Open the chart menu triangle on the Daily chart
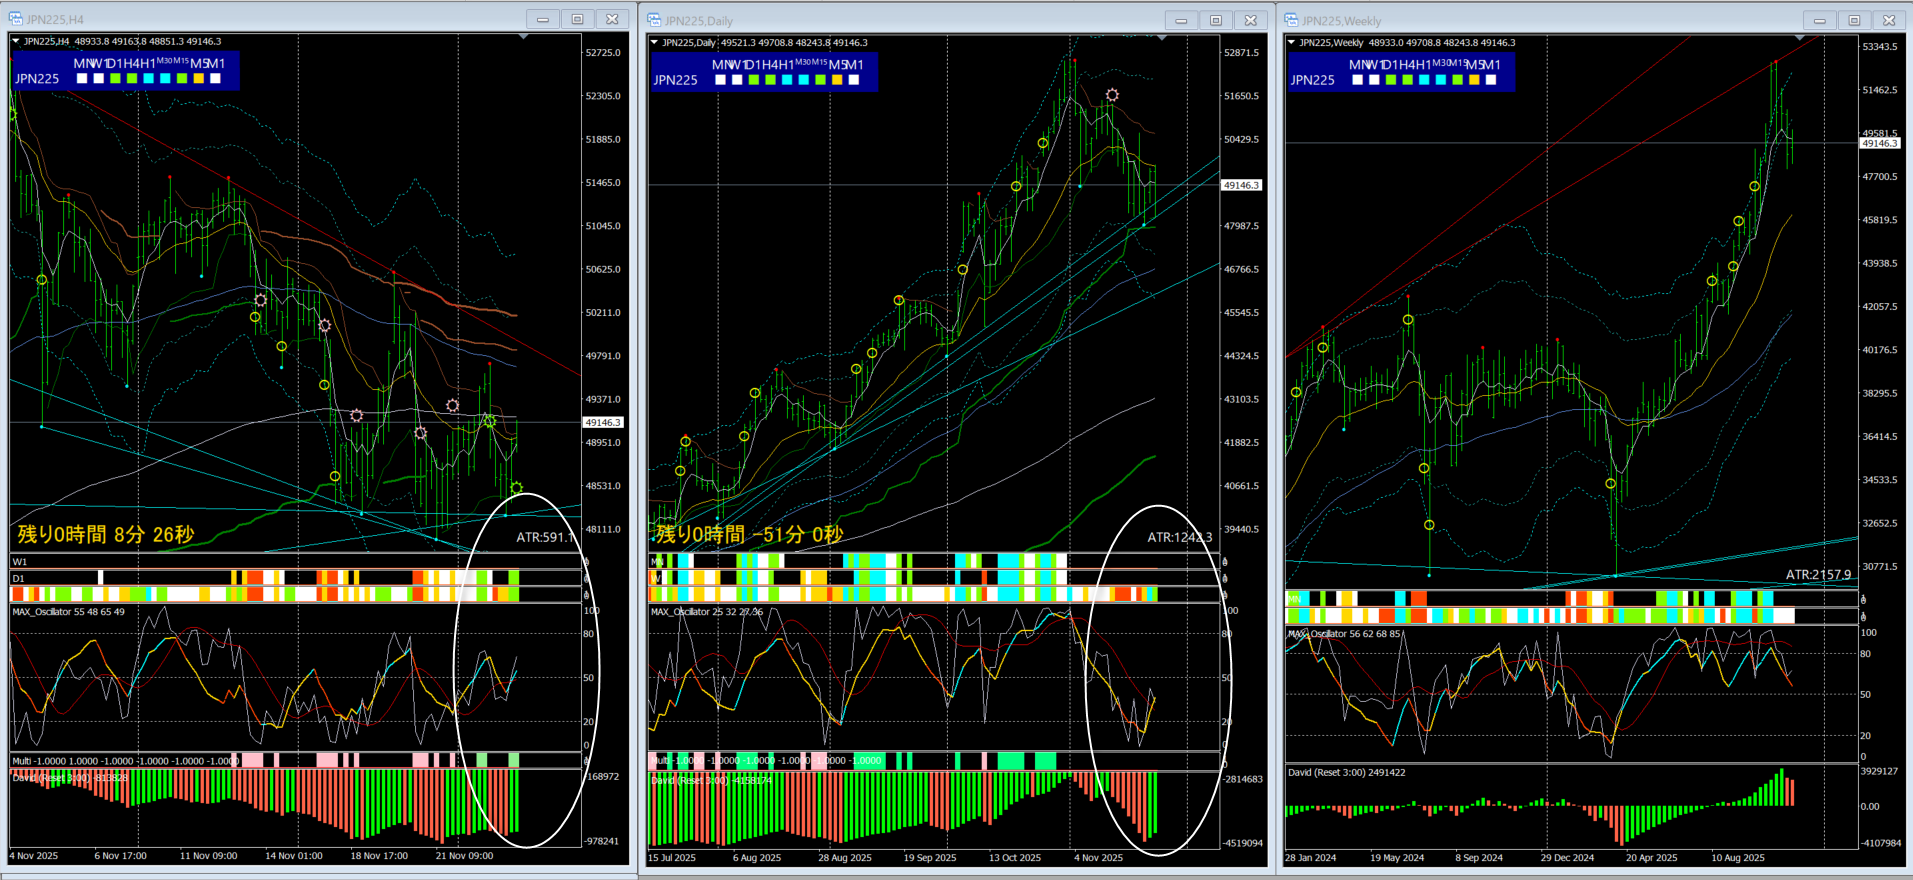The image size is (1913, 880). pyautogui.click(x=654, y=42)
